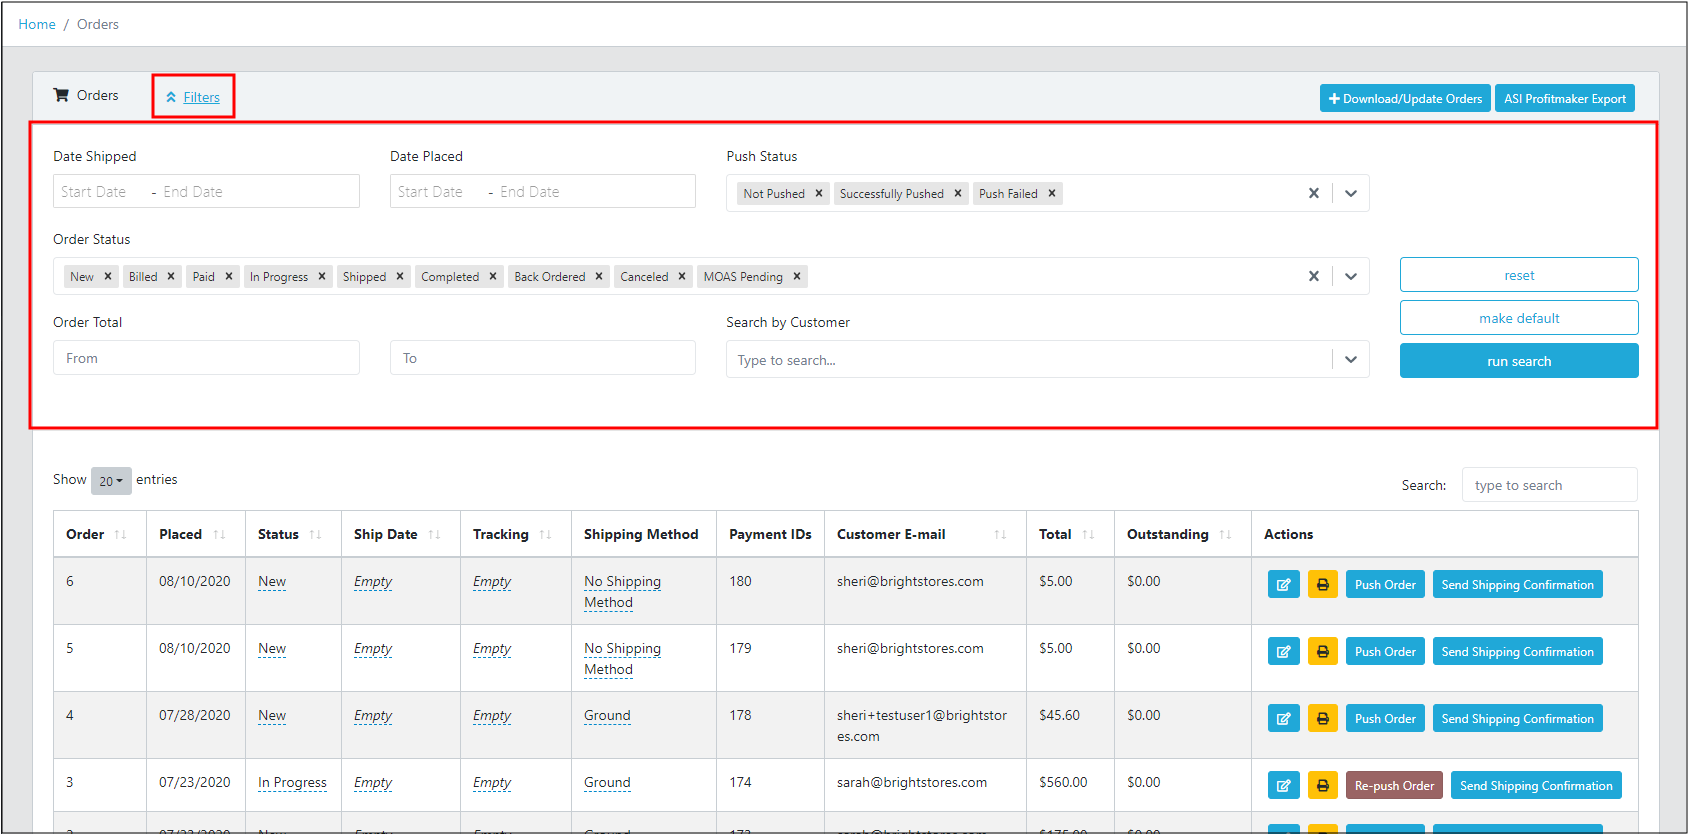The height and width of the screenshot is (835, 1689).
Task: Remove the Canceled status tag
Action: [x=682, y=277]
